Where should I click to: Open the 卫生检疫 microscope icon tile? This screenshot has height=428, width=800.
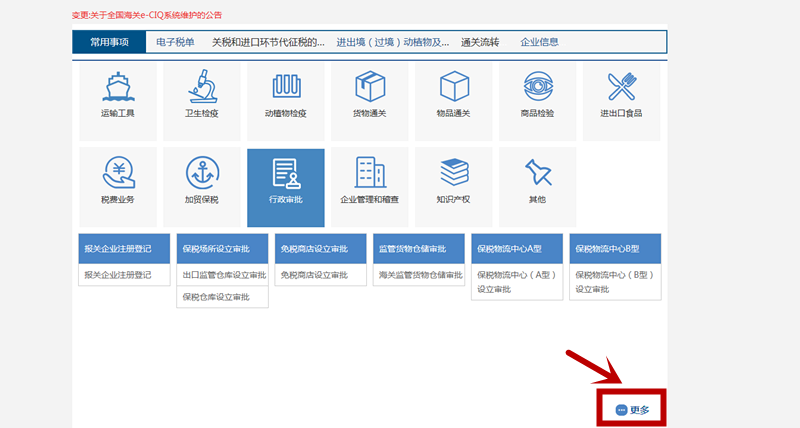click(x=202, y=102)
